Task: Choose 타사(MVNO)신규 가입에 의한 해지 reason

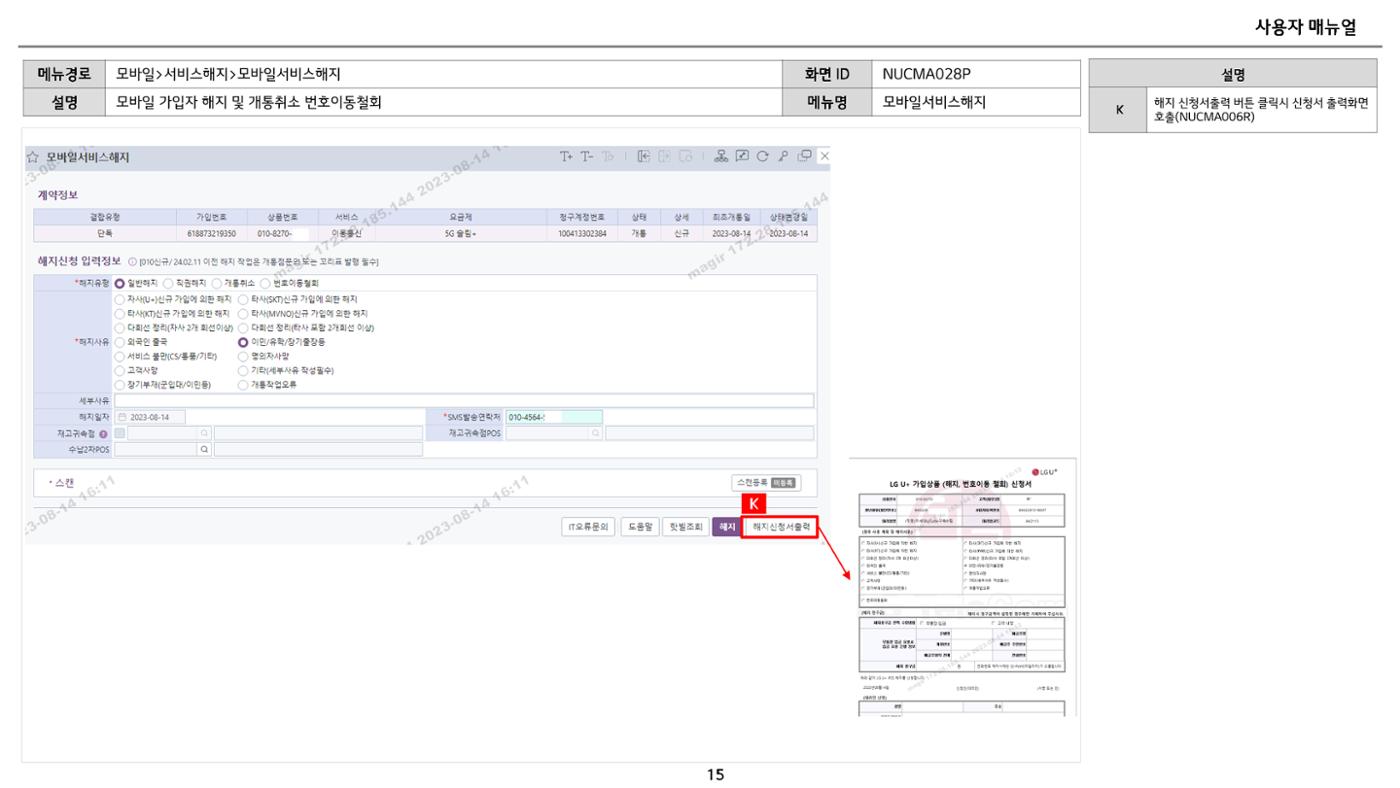Action: (x=243, y=313)
